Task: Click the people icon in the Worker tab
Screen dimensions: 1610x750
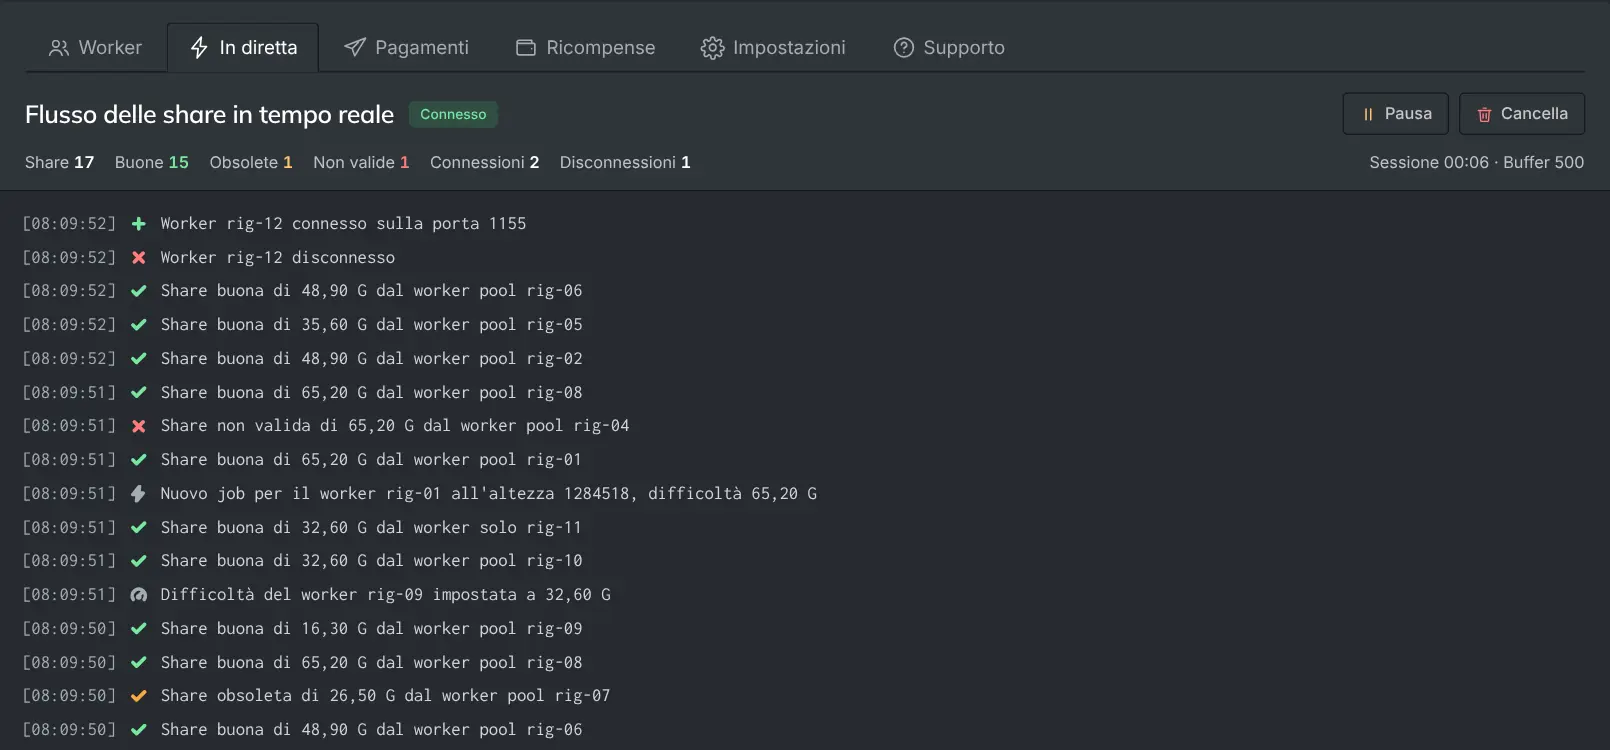Action: 59,48
